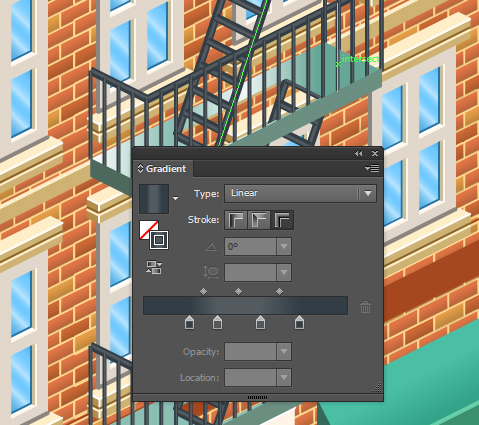Click the Delete Stop trash icon
Screen dimensions: 479x425
click(x=365, y=307)
